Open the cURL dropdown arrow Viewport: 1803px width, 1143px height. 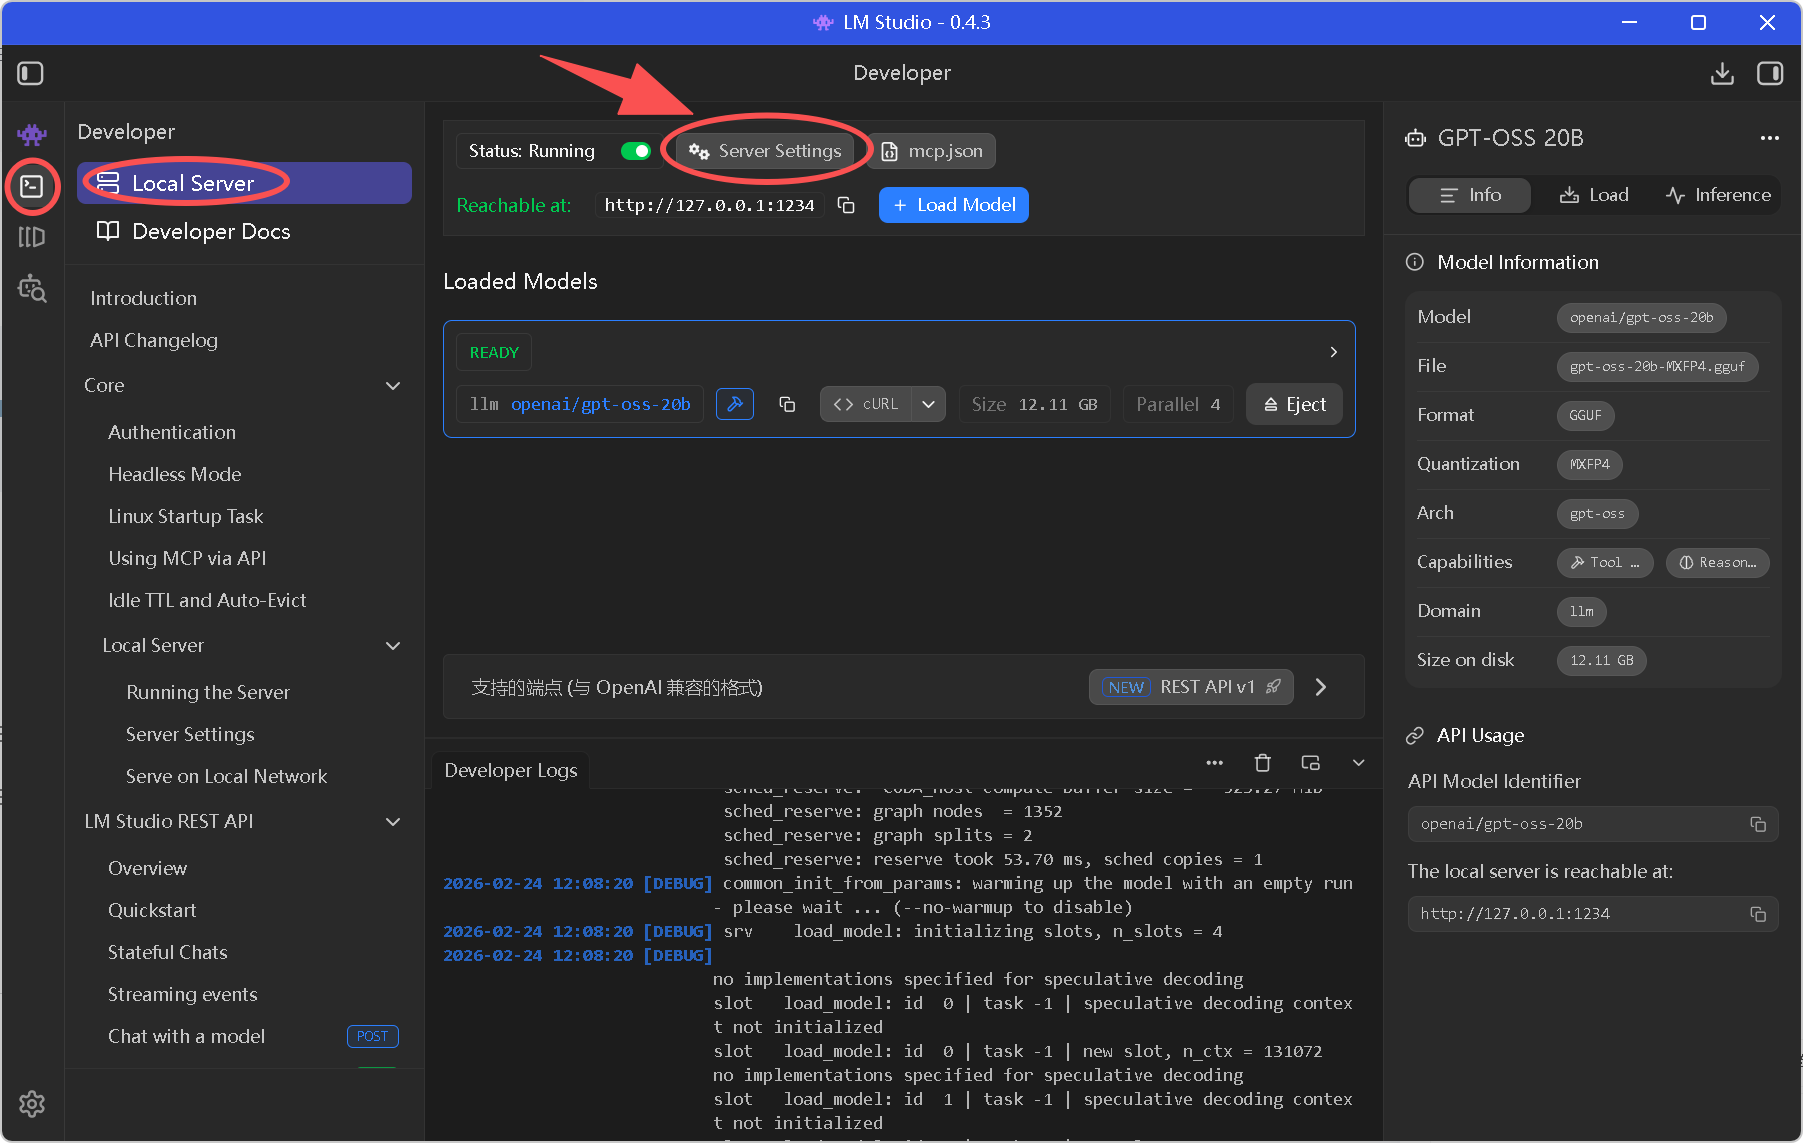point(928,404)
